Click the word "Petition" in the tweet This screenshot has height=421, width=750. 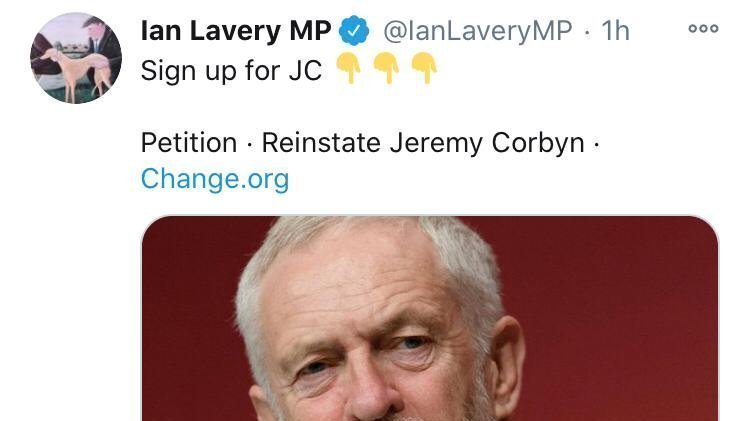click(x=189, y=142)
